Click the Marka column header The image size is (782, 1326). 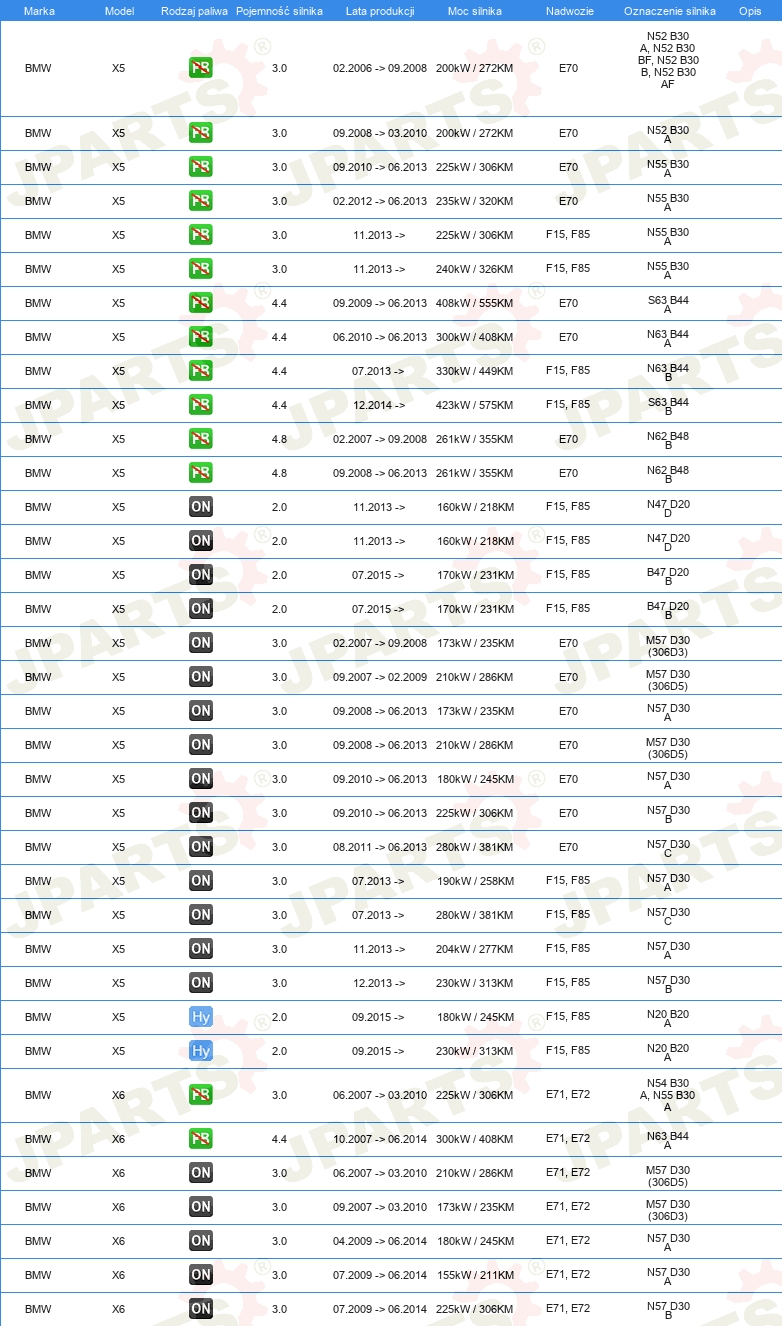tap(39, 11)
